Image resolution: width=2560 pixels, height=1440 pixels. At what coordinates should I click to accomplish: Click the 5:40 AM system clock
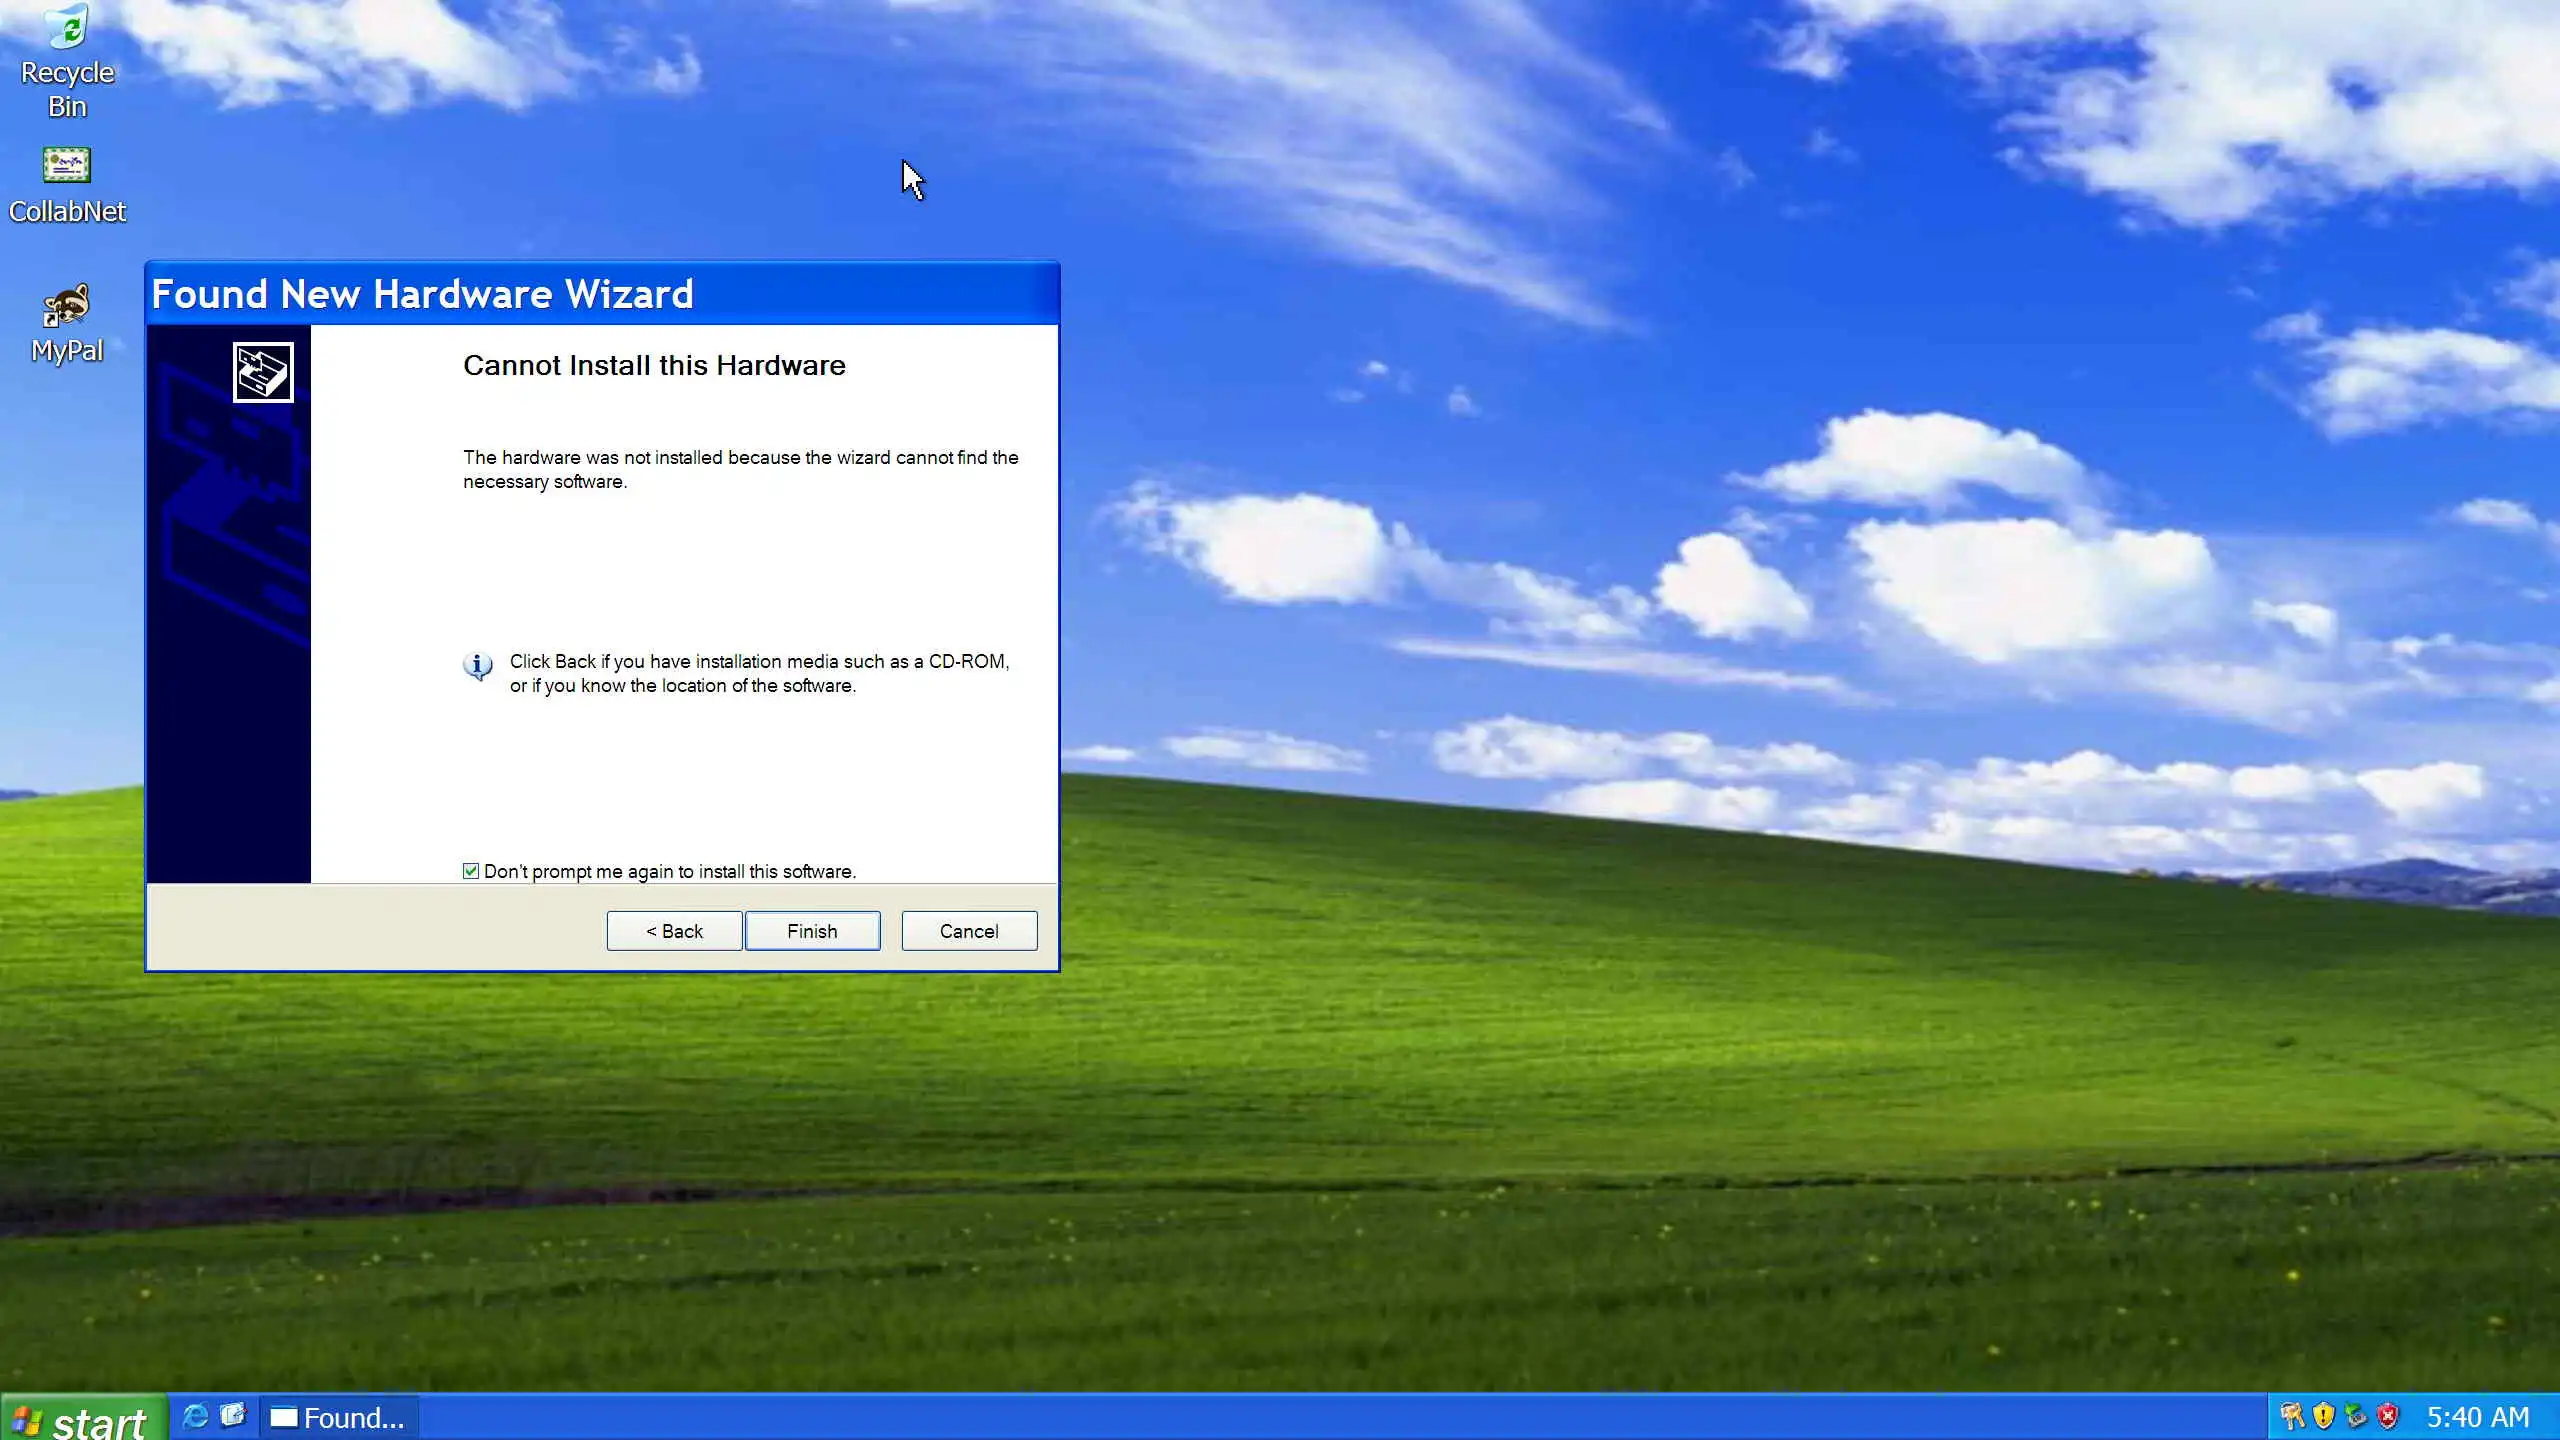[x=2478, y=1418]
